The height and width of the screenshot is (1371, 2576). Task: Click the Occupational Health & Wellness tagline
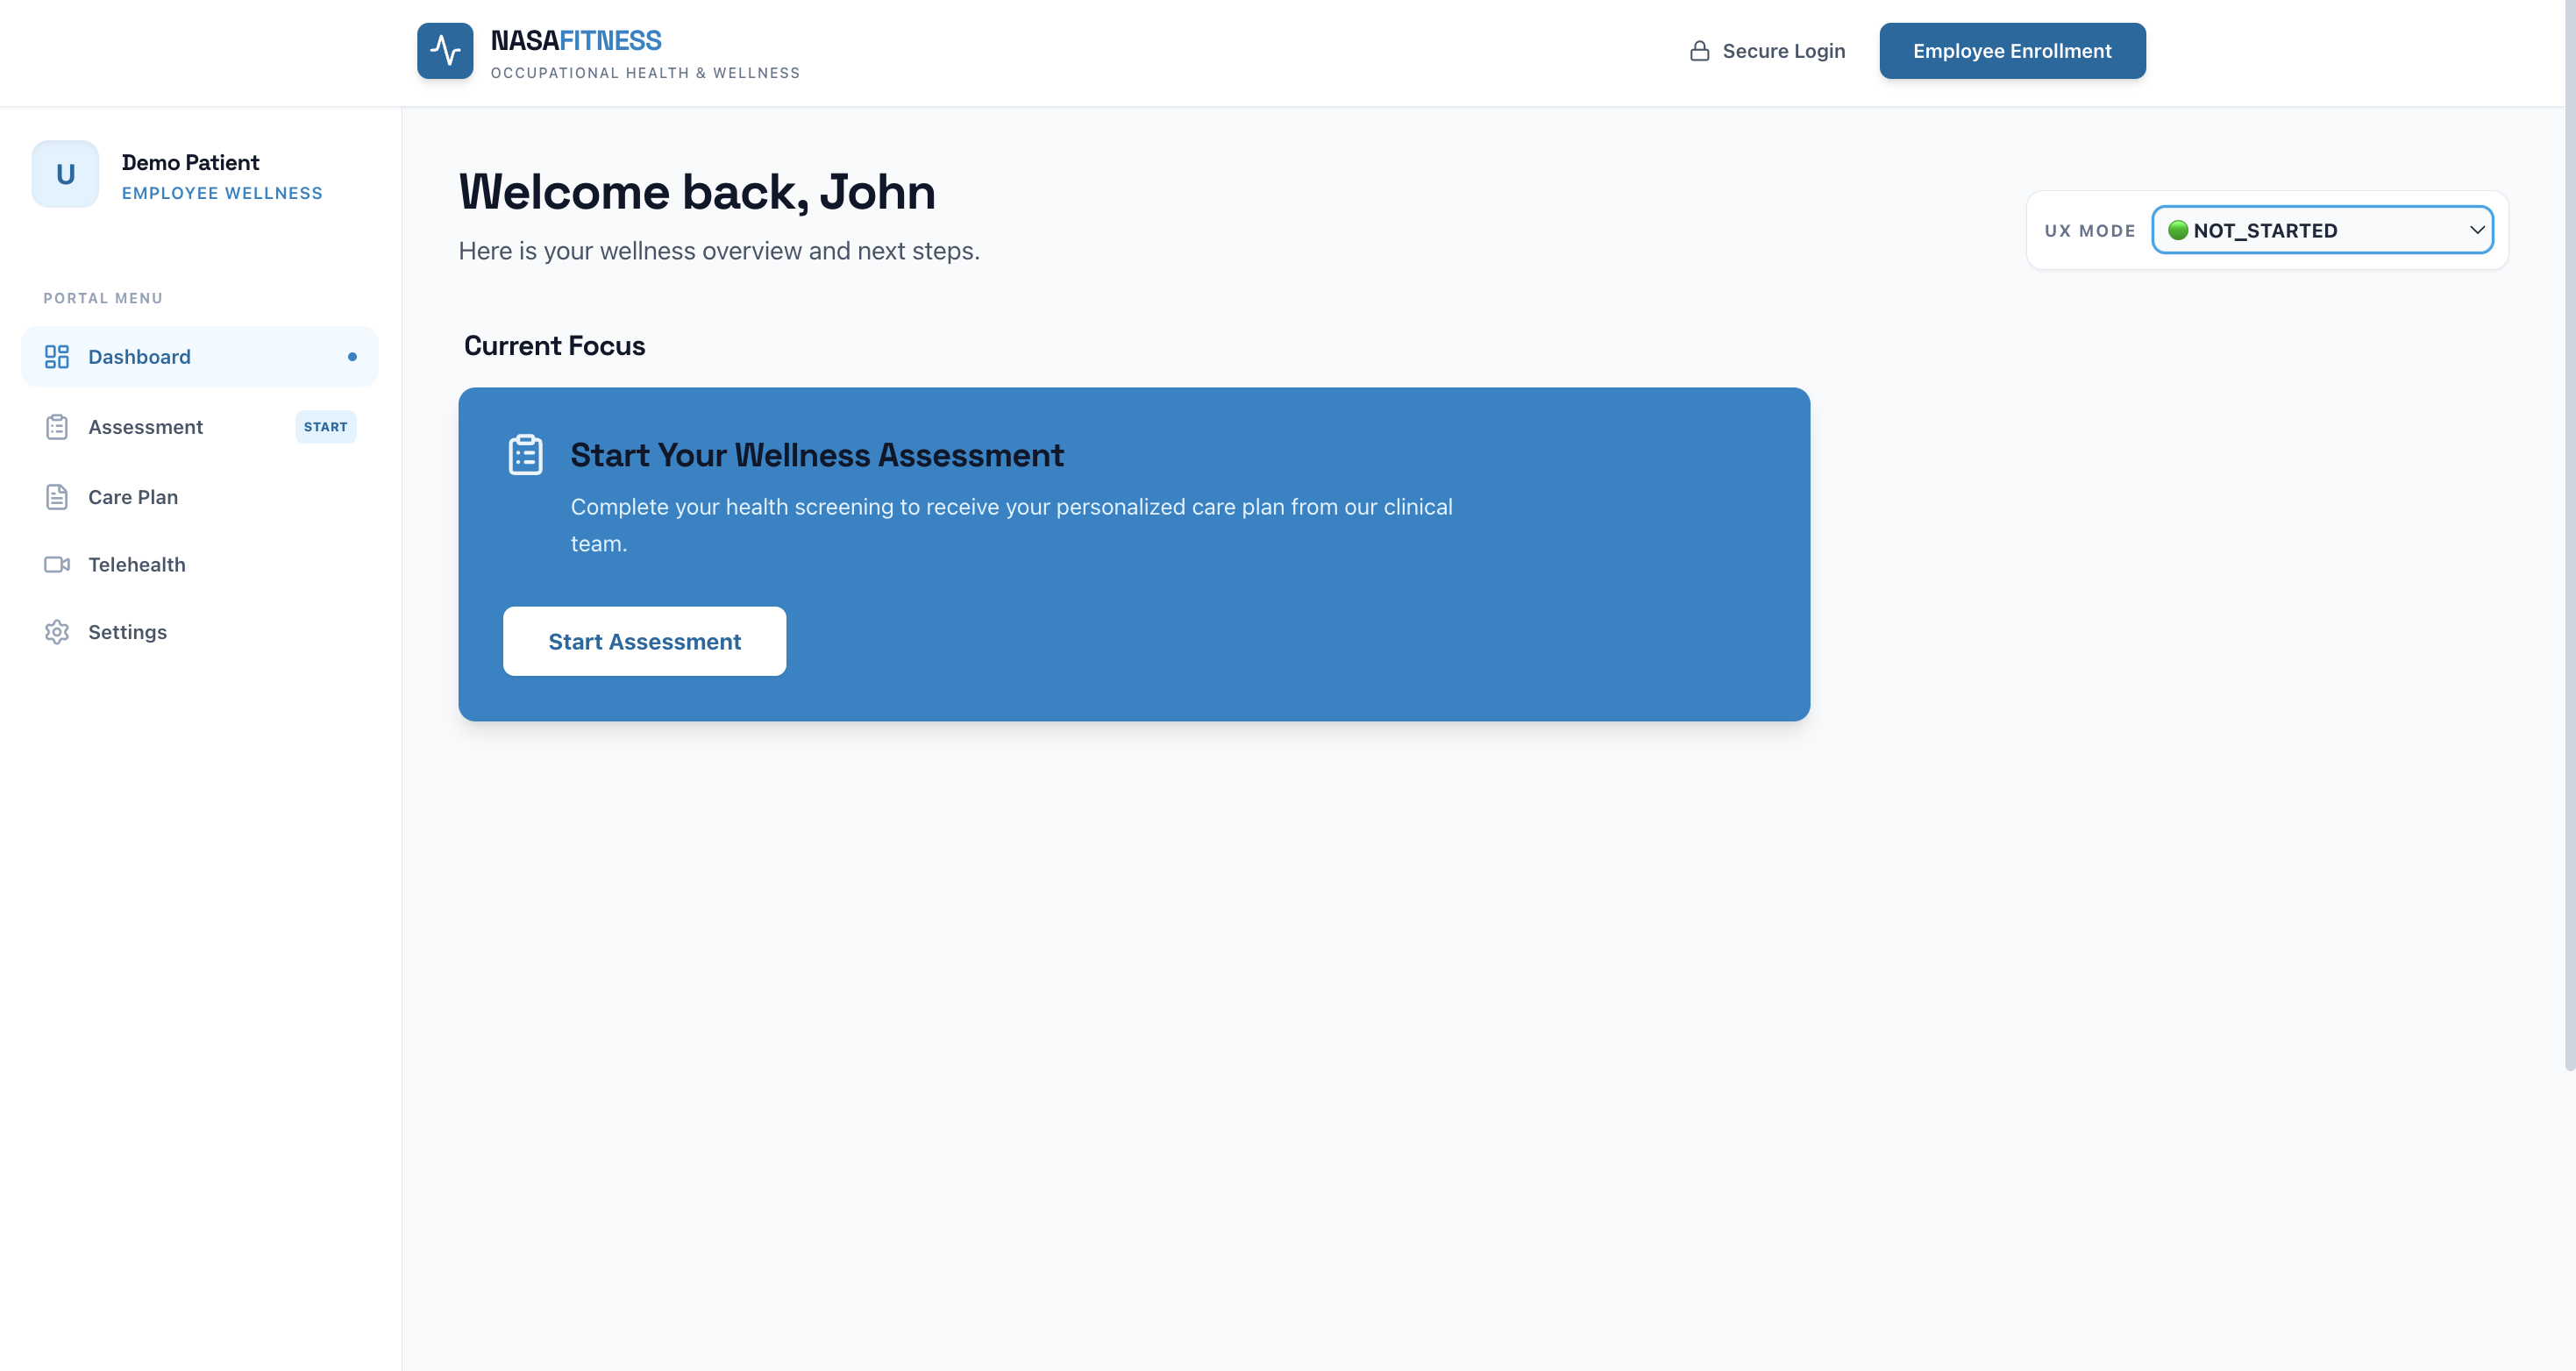tap(645, 73)
